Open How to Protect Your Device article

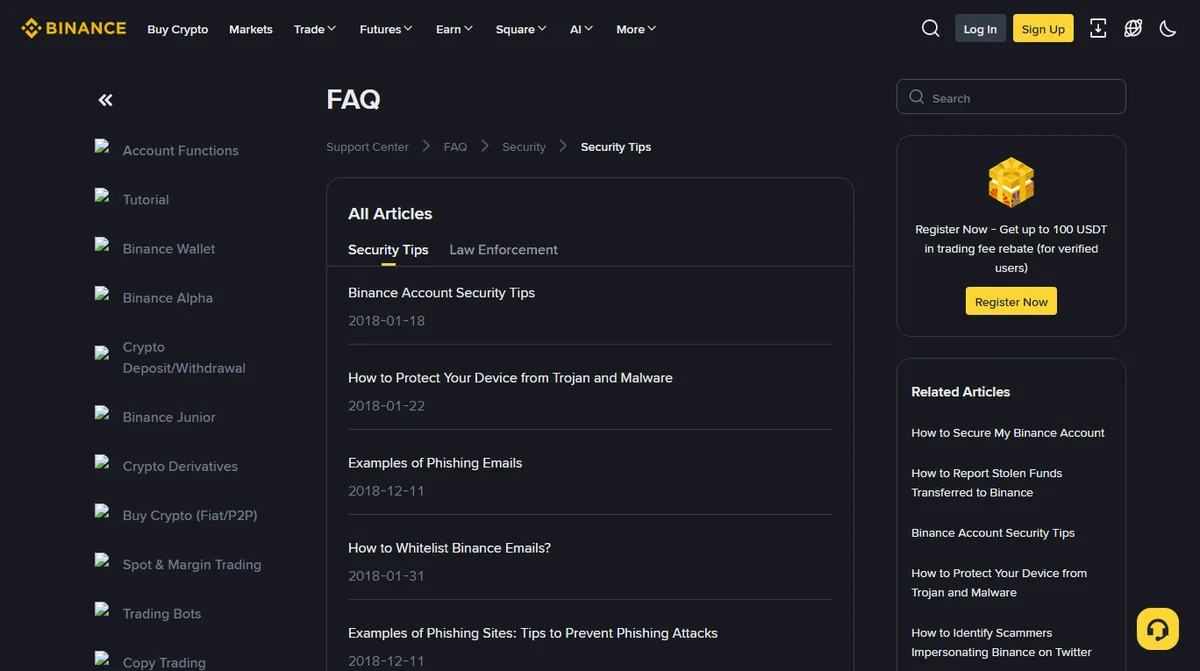(x=510, y=378)
